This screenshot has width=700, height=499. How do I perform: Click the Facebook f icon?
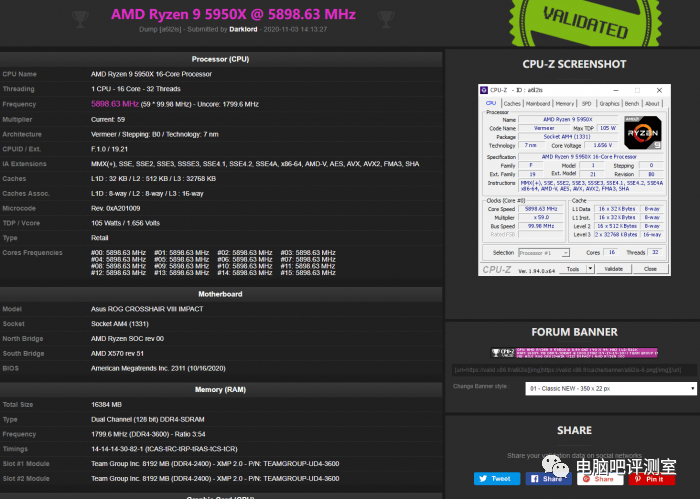pos(535,478)
